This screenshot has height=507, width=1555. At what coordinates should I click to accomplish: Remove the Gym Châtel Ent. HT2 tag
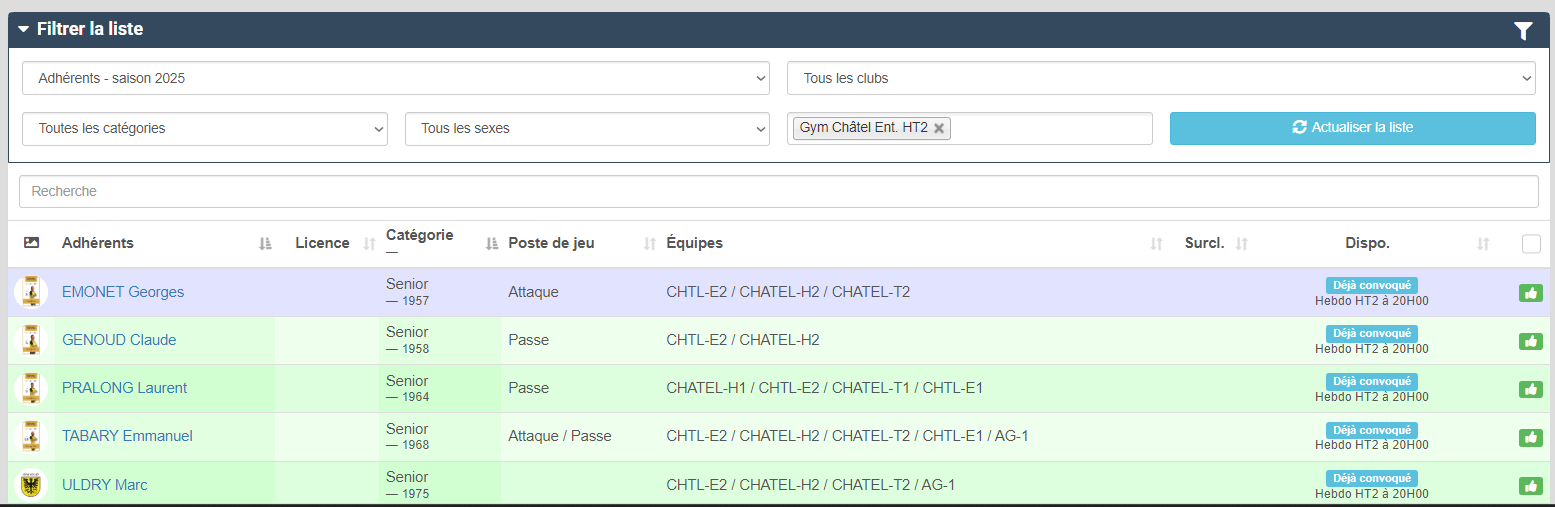pos(939,128)
